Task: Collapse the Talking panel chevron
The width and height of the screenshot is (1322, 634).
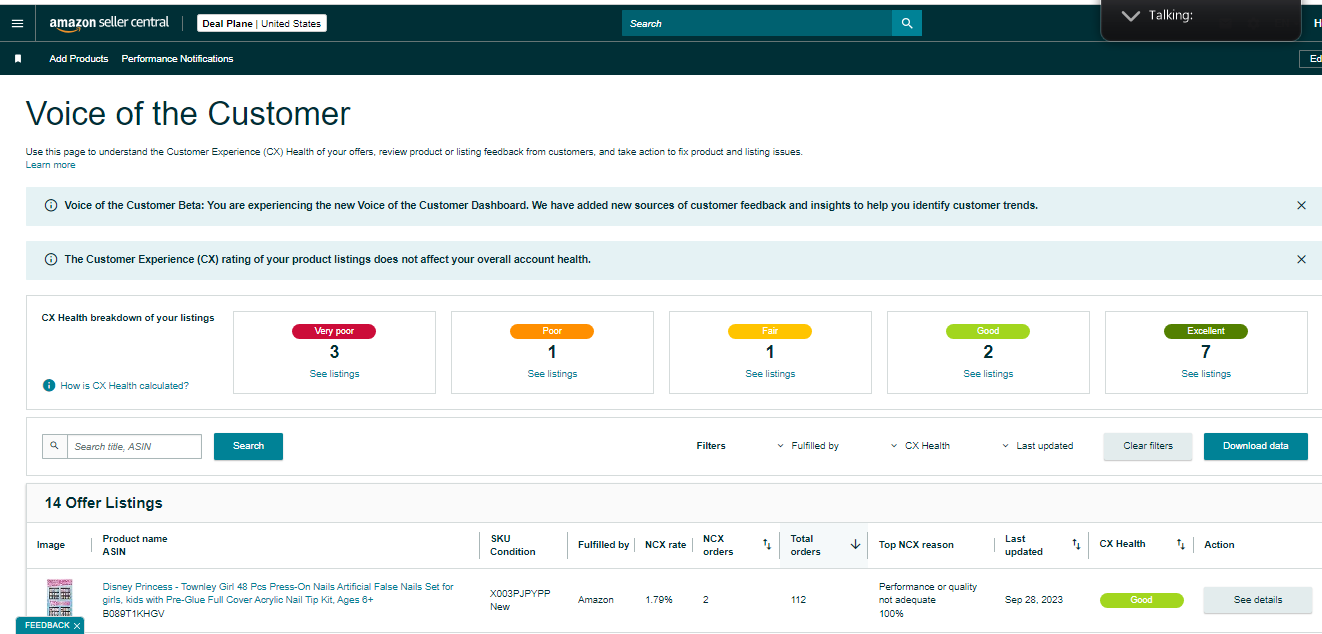Action: tap(1131, 16)
